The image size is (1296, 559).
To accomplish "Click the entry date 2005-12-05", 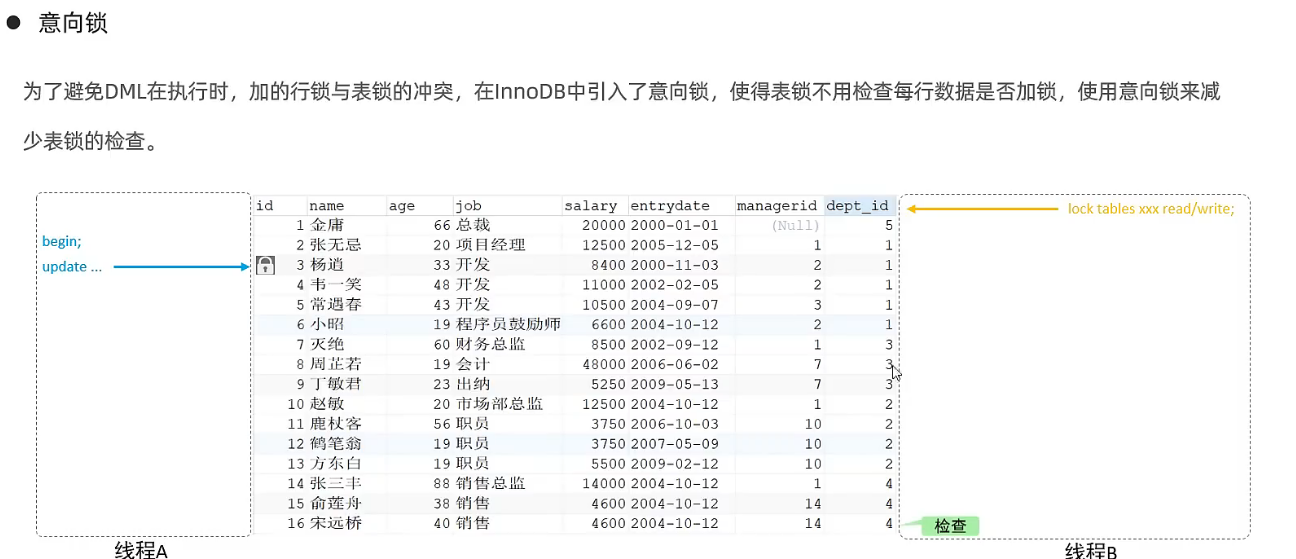I will tap(674, 245).
